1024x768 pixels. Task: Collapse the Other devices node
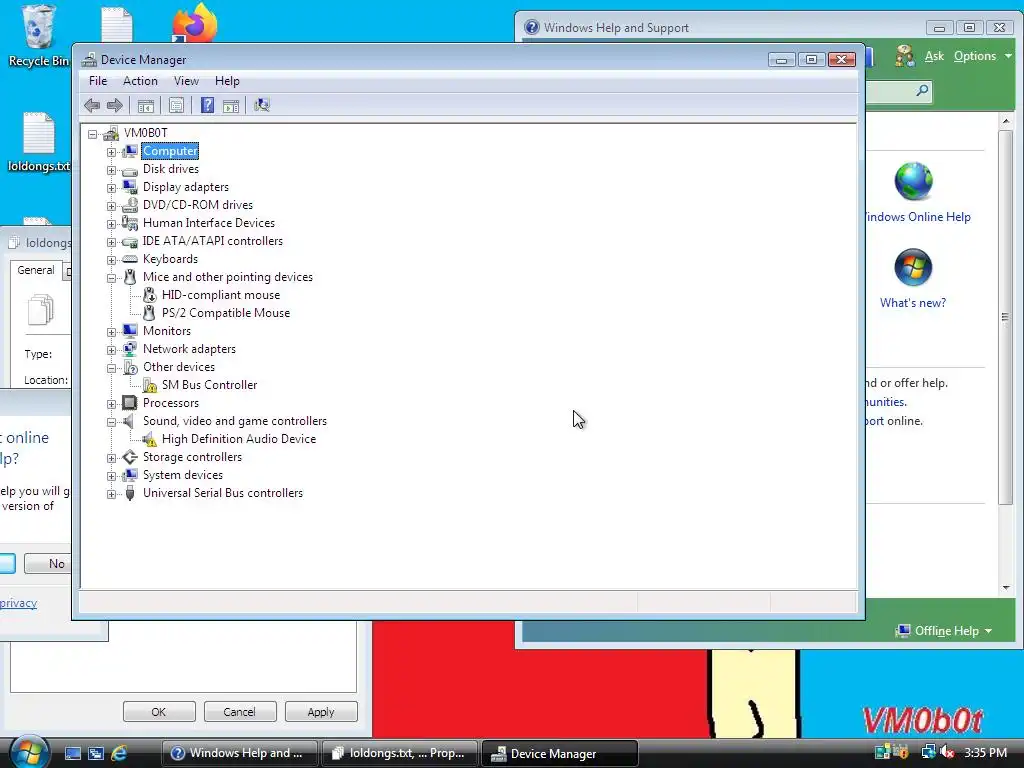pos(111,368)
